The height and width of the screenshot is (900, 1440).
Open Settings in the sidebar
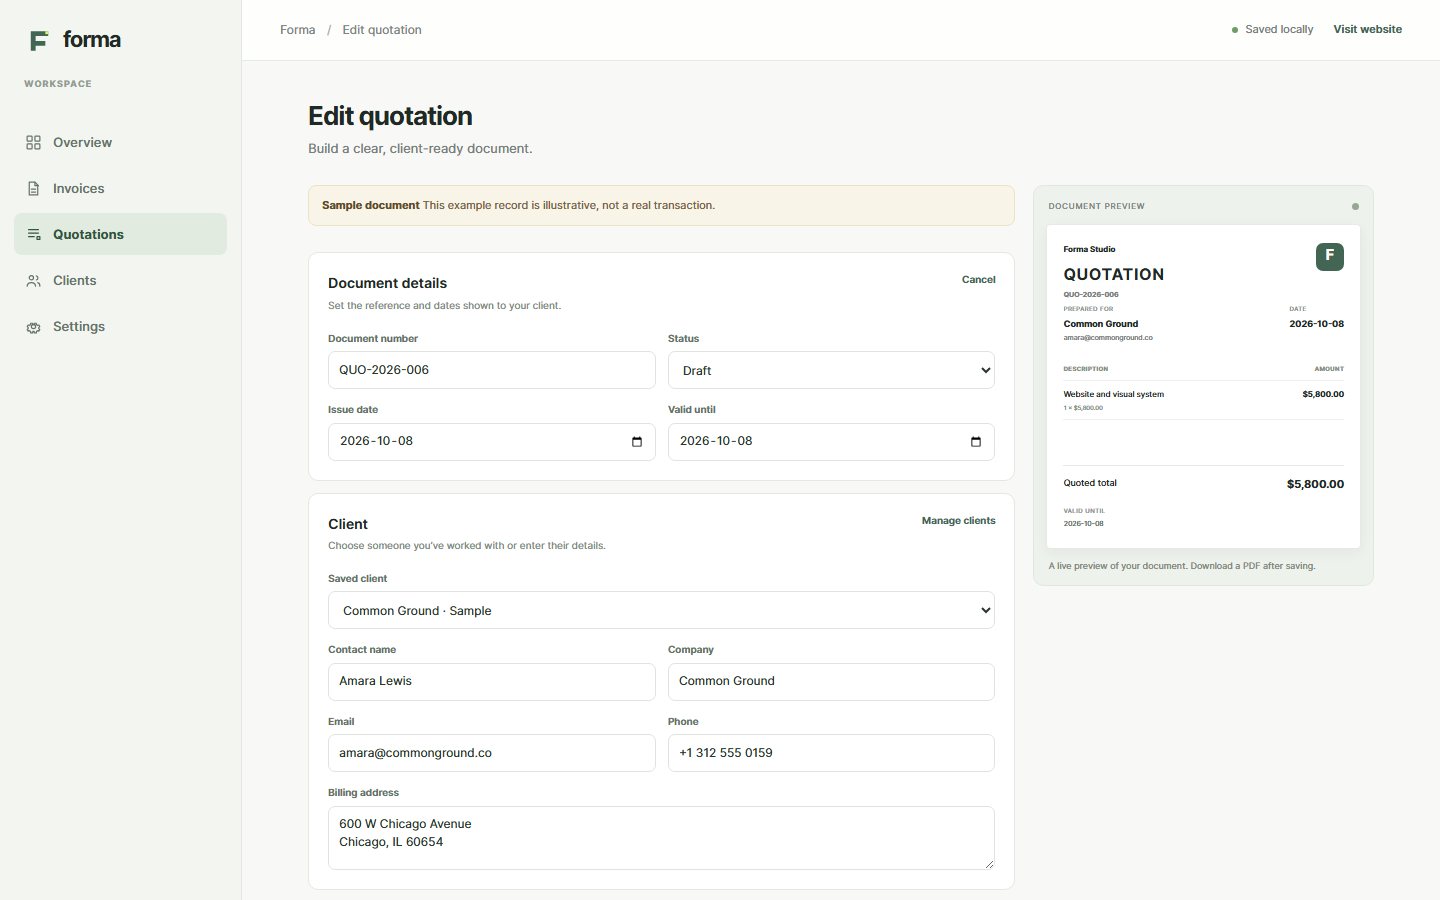click(120, 327)
